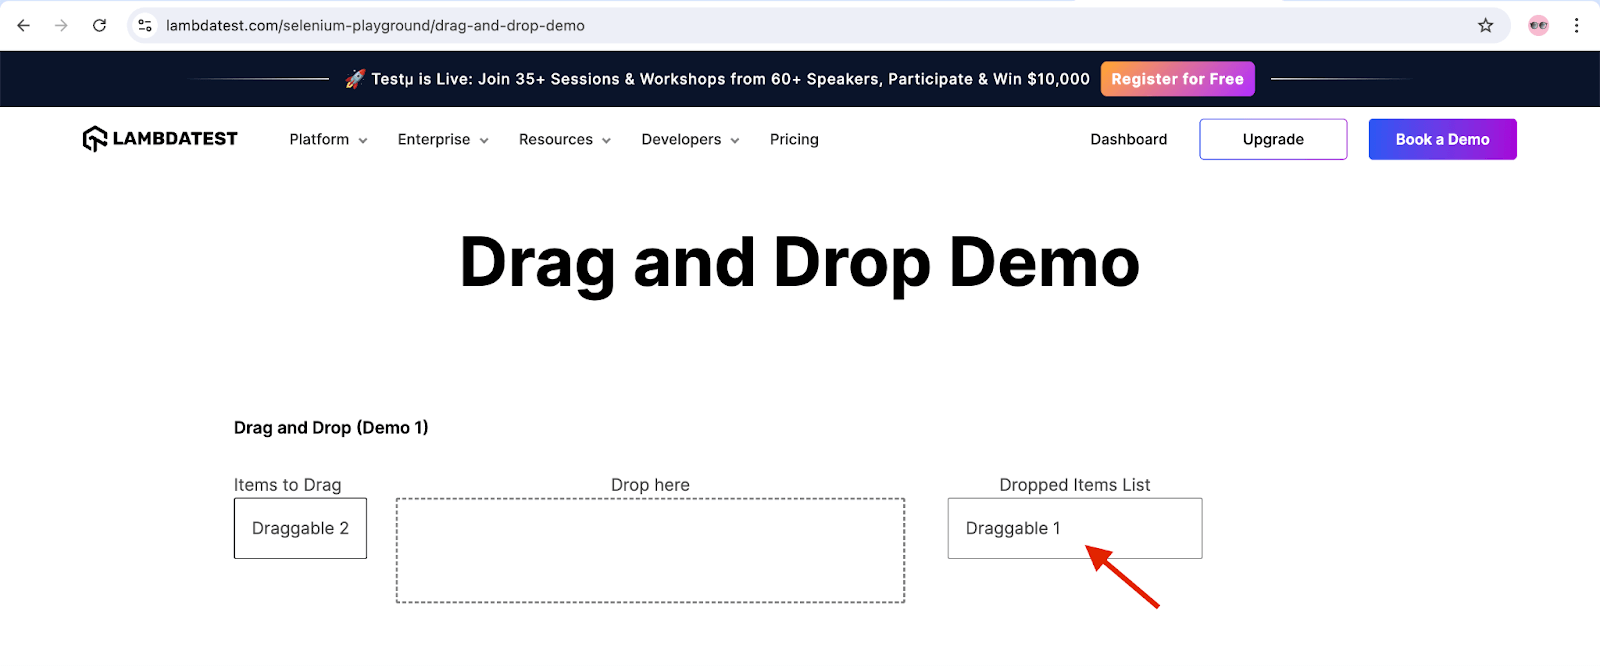This screenshot has height=666, width=1600.
Task: Open the Pricing page
Action: click(794, 140)
